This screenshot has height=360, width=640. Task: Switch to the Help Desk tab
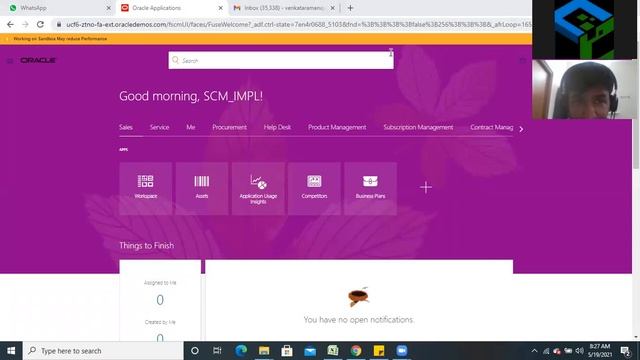pos(277,127)
